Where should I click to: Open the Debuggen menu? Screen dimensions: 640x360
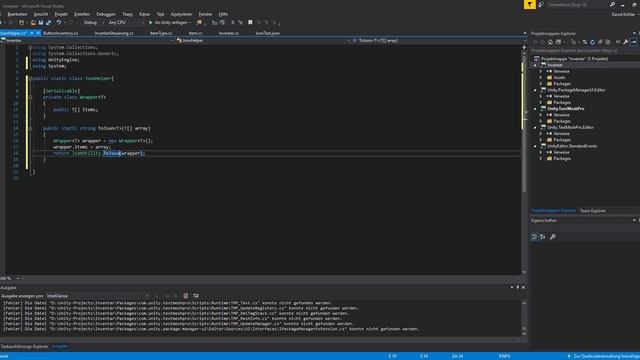click(106, 14)
